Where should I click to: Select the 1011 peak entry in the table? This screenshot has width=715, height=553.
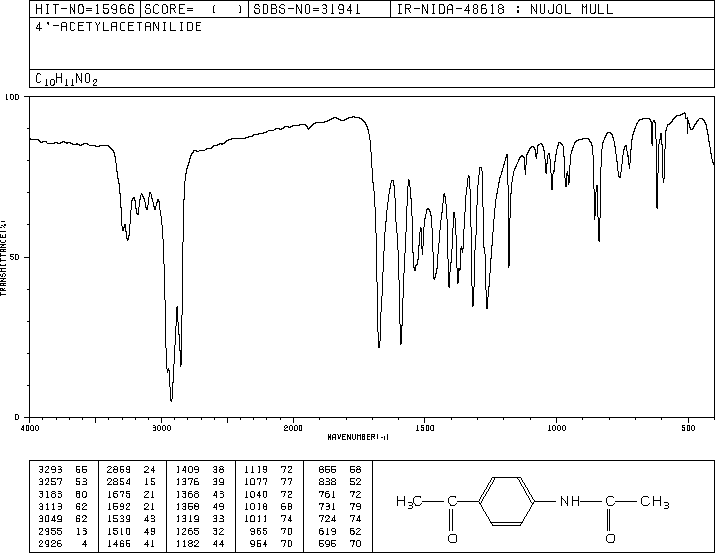coord(269,519)
